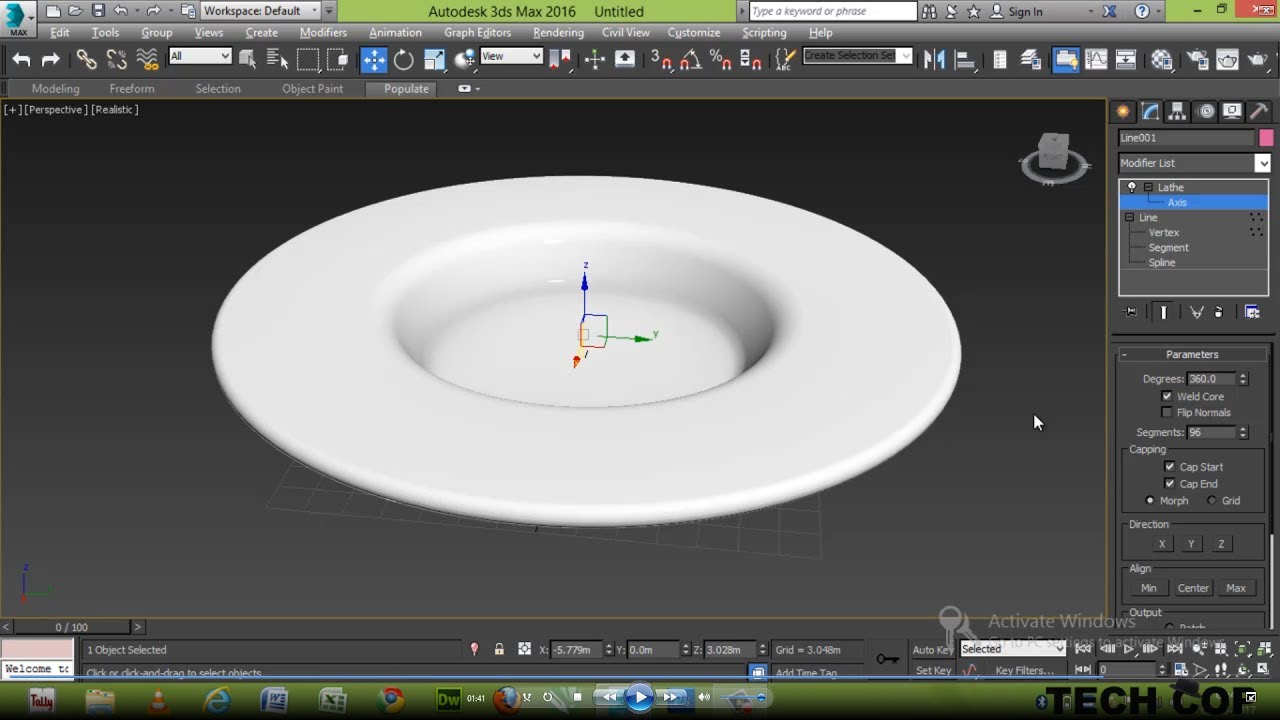Click the Align Max button
1280x720 pixels.
(1236, 588)
